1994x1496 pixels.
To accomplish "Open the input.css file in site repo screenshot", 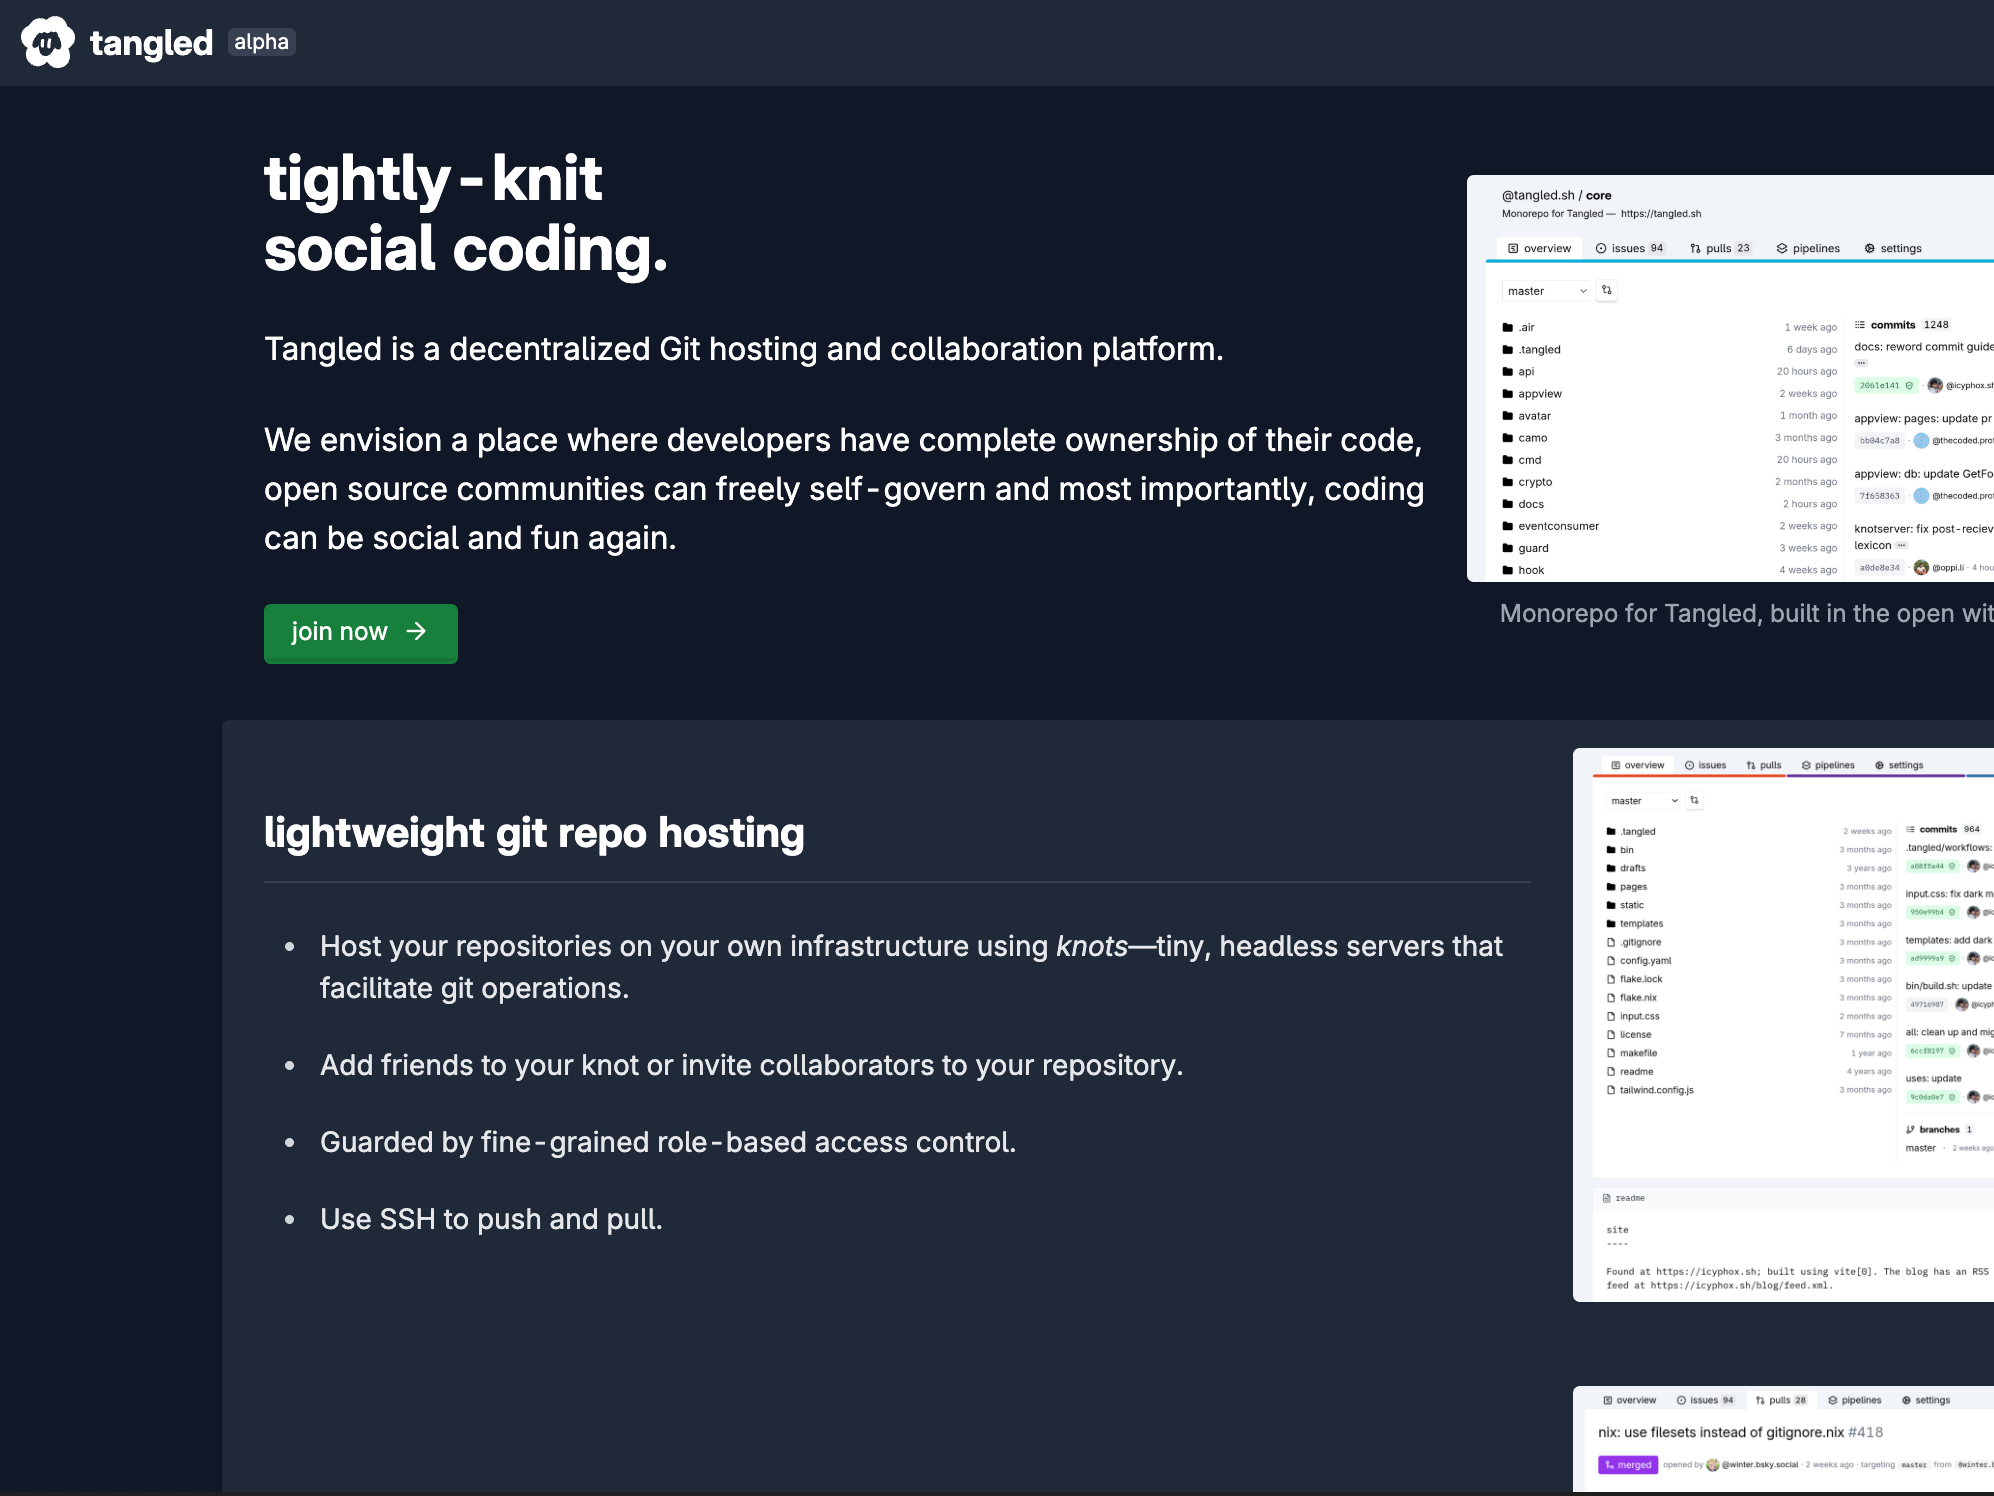I will pyautogui.click(x=1633, y=1016).
